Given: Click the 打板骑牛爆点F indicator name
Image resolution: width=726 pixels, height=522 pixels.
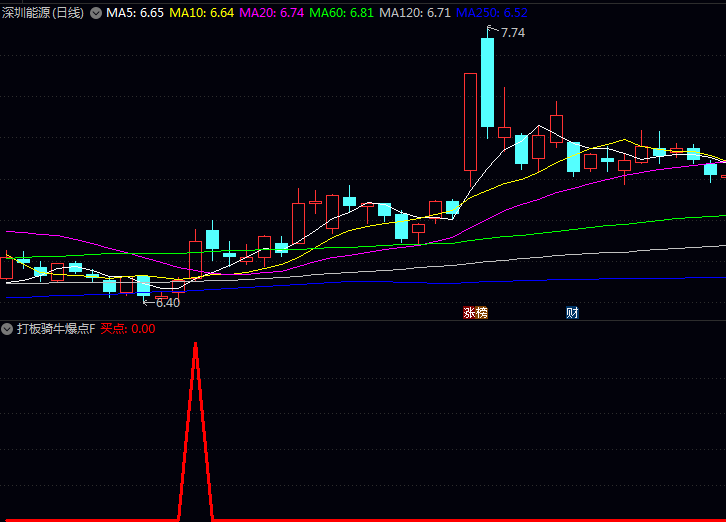Looking at the screenshot, I should (x=55, y=328).
